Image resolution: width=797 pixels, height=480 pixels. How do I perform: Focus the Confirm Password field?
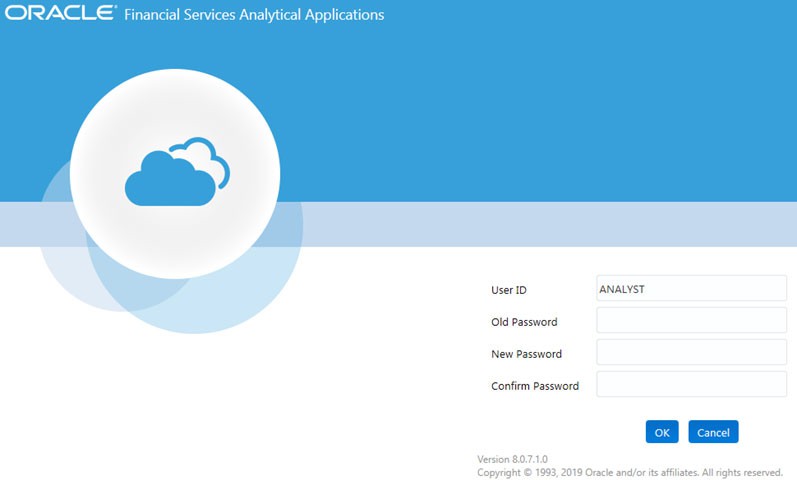[x=691, y=384]
